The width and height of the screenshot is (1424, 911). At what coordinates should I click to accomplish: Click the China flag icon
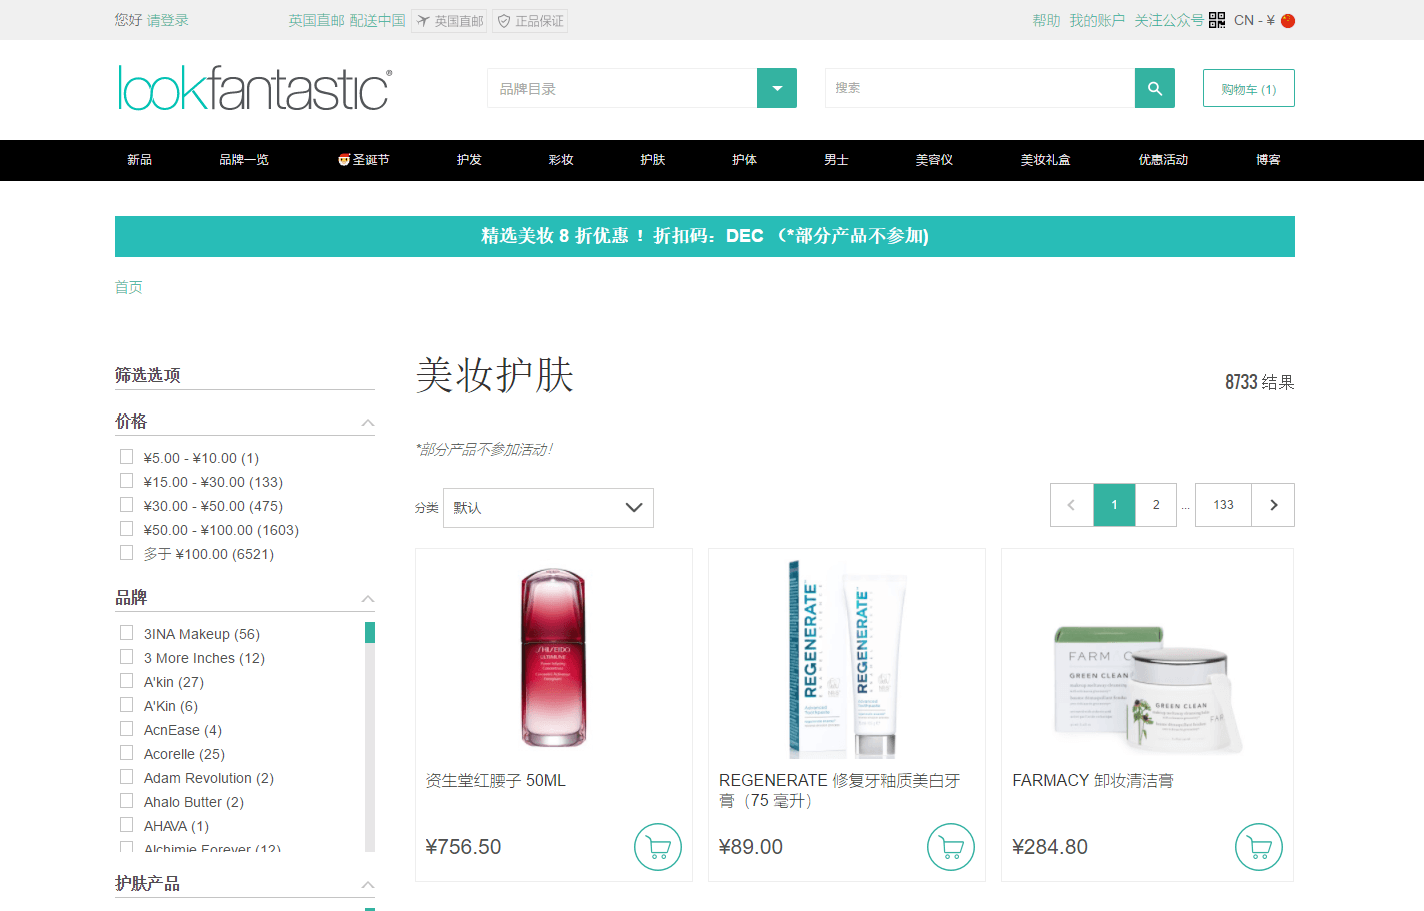pyautogui.click(x=1288, y=20)
